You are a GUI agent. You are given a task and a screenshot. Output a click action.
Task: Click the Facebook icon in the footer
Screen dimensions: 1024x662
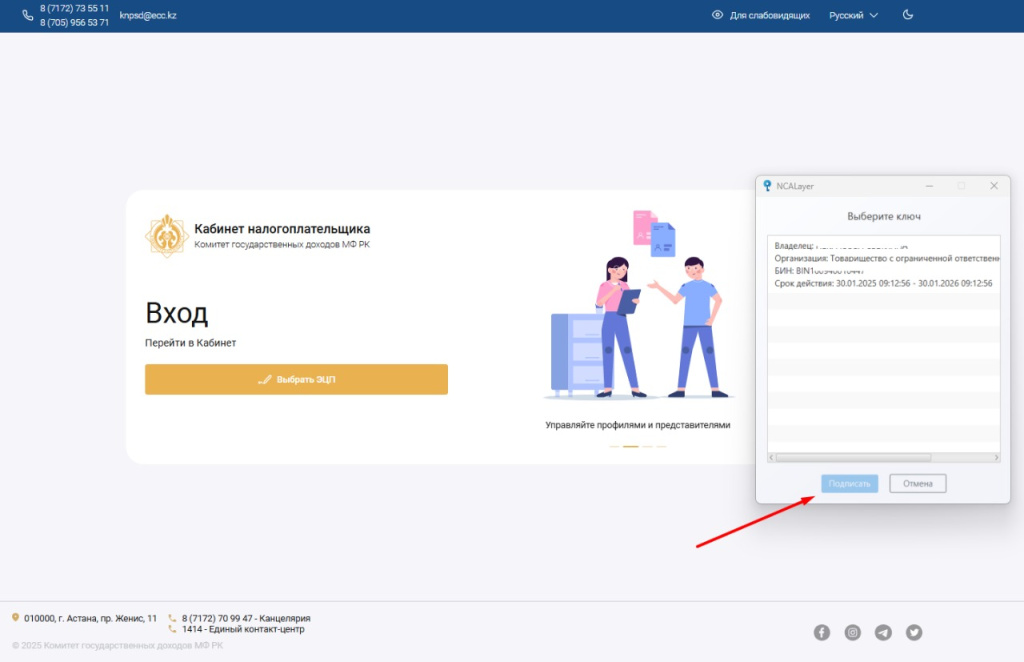(822, 632)
